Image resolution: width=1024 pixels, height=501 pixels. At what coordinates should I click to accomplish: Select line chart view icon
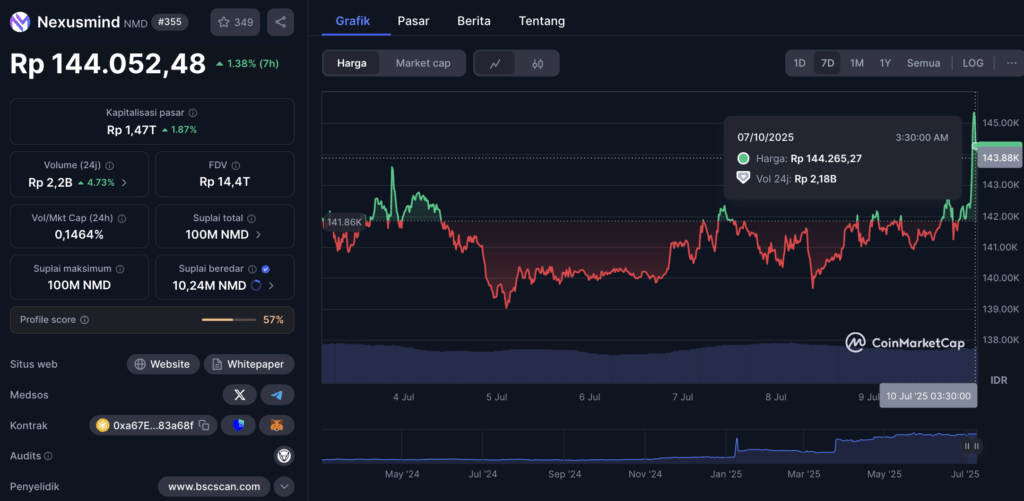tap(495, 63)
